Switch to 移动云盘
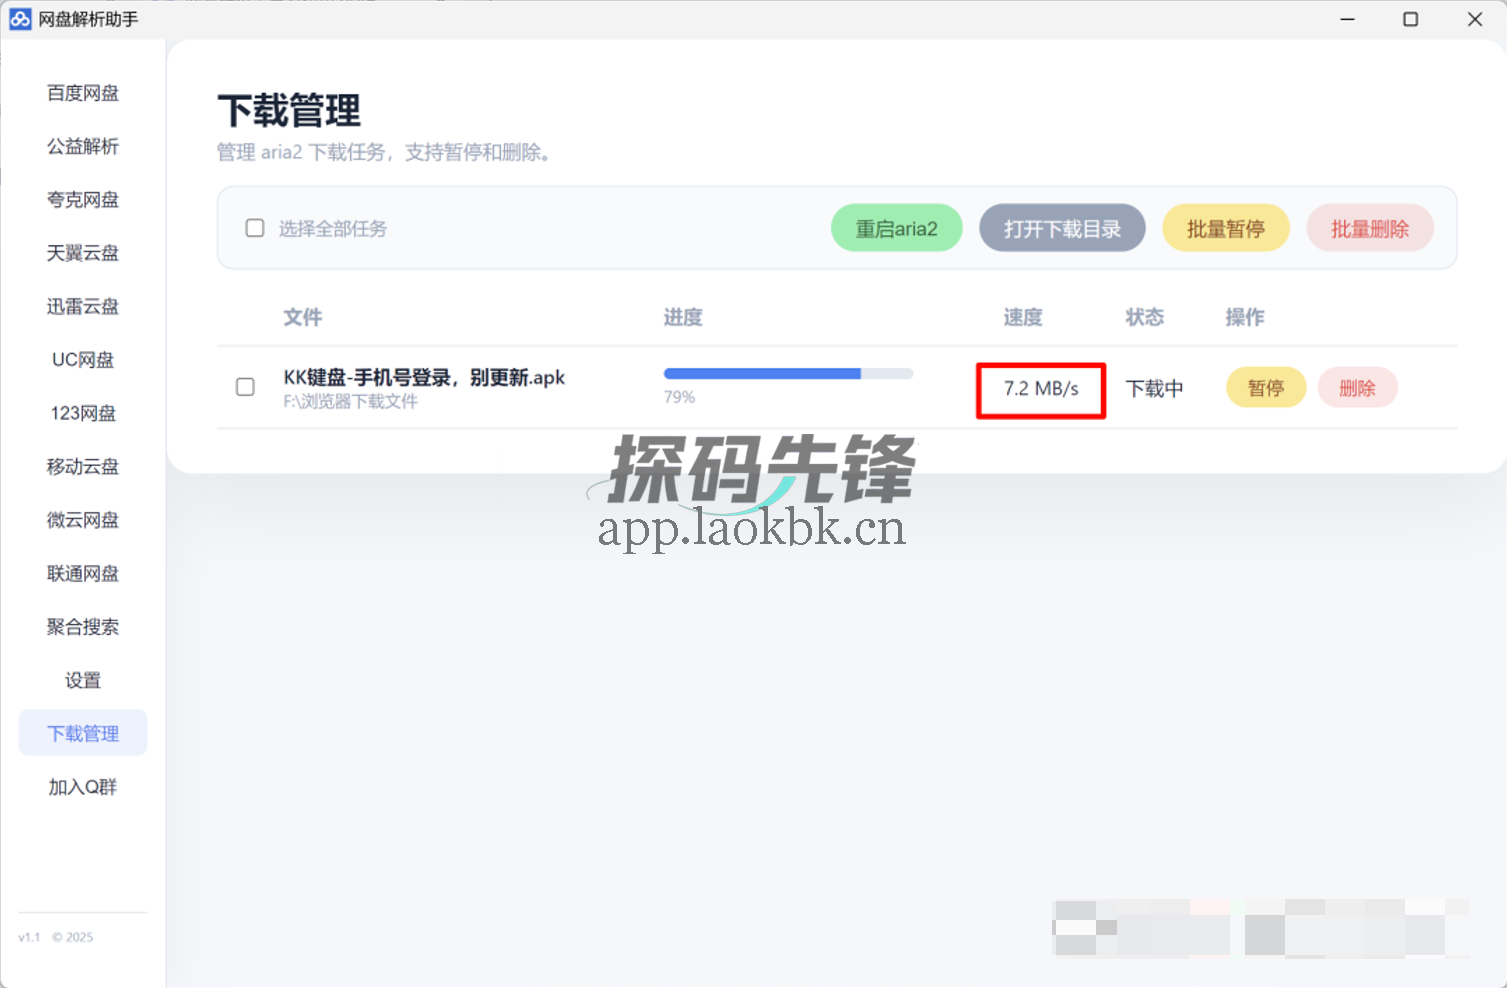Image resolution: width=1507 pixels, height=988 pixels. [82, 466]
